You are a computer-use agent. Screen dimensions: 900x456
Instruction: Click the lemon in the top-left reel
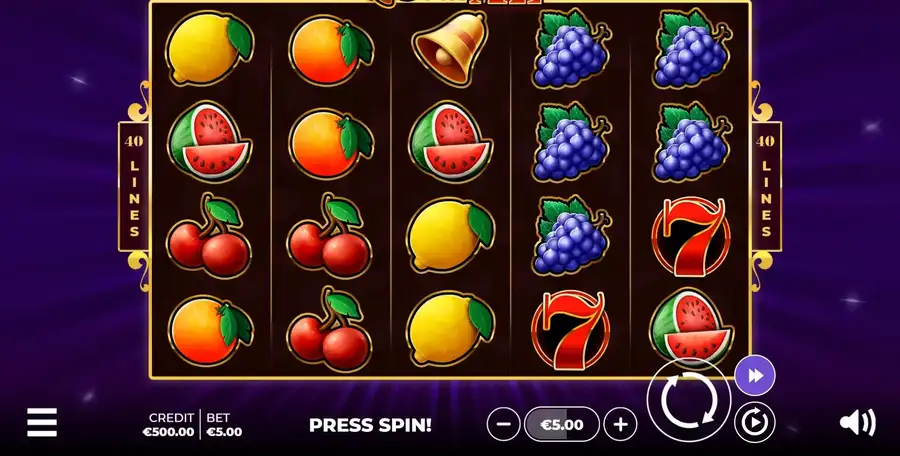click(210, 48)
